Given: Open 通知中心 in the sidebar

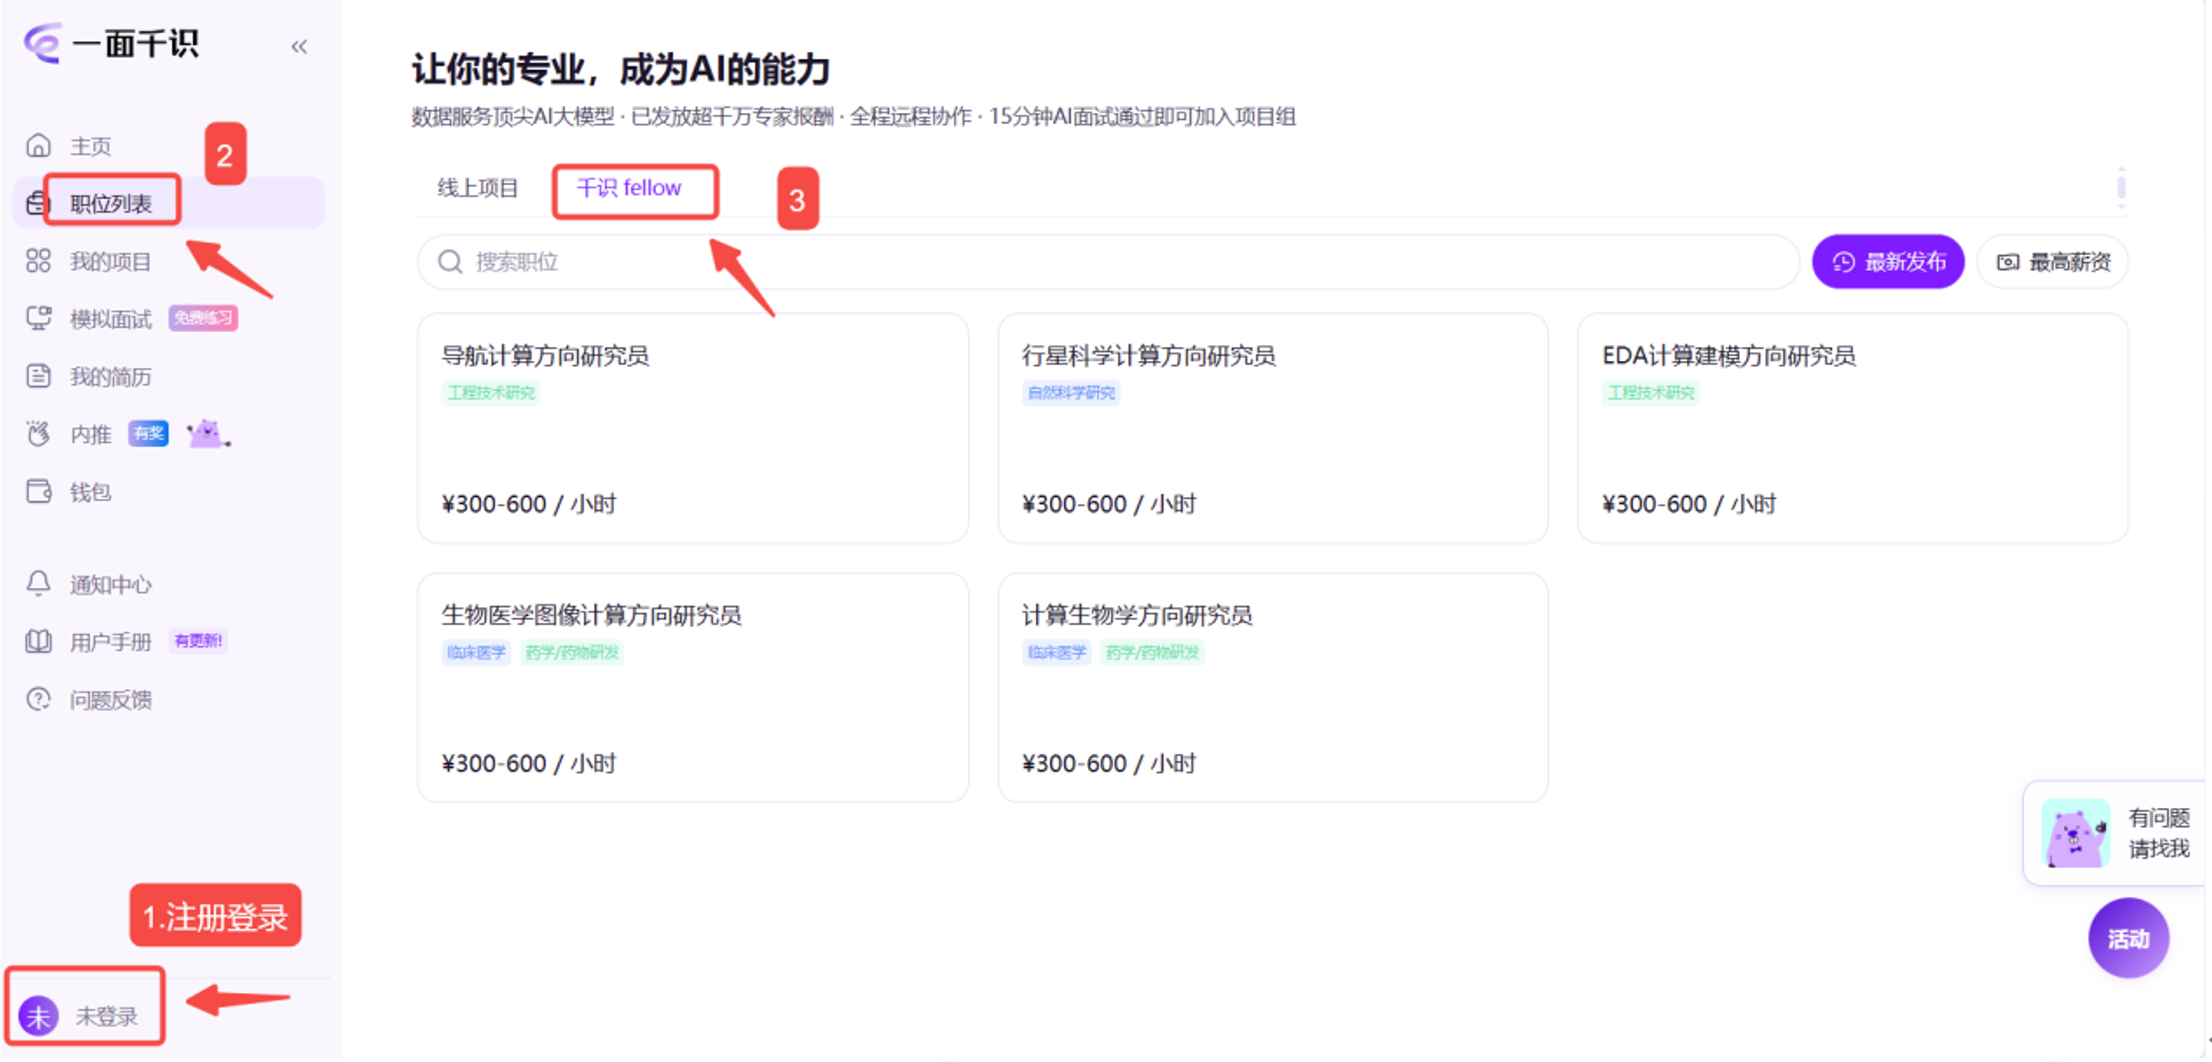Looking at the screenshot, I should (110, 584).
